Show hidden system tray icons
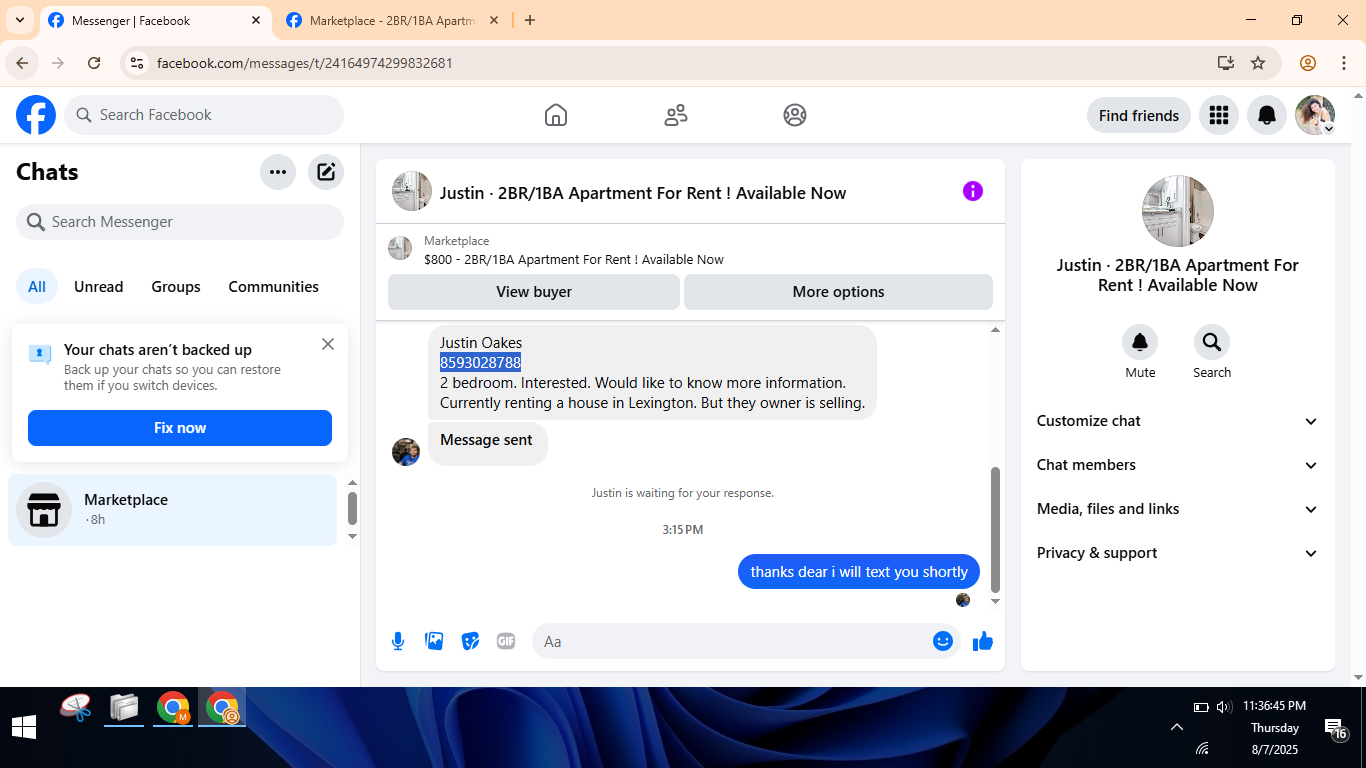The height and width of the screenshot is (768, 1366). pyautogui.click(x=1176, y=727)
